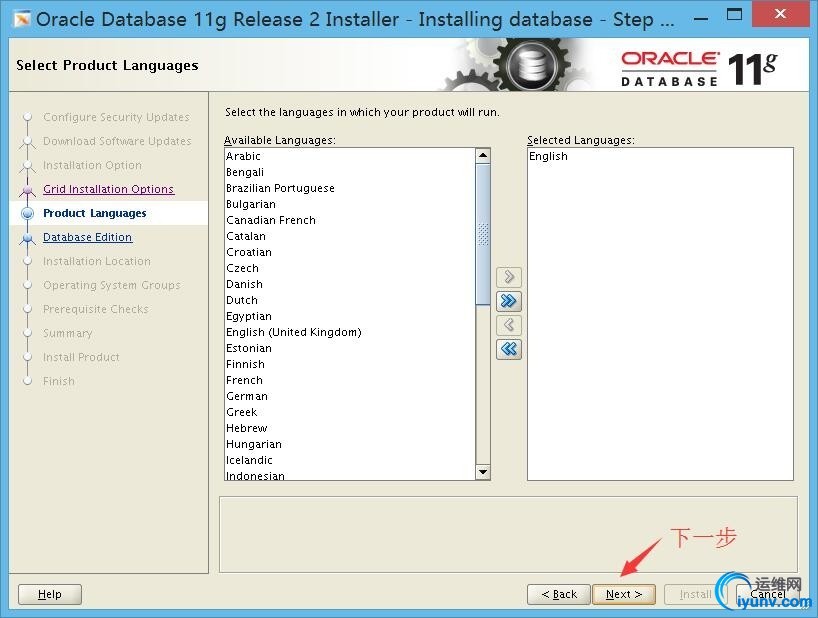
Task: Click the Available Languages scrollbar thumb
Action: click(483, 234)
